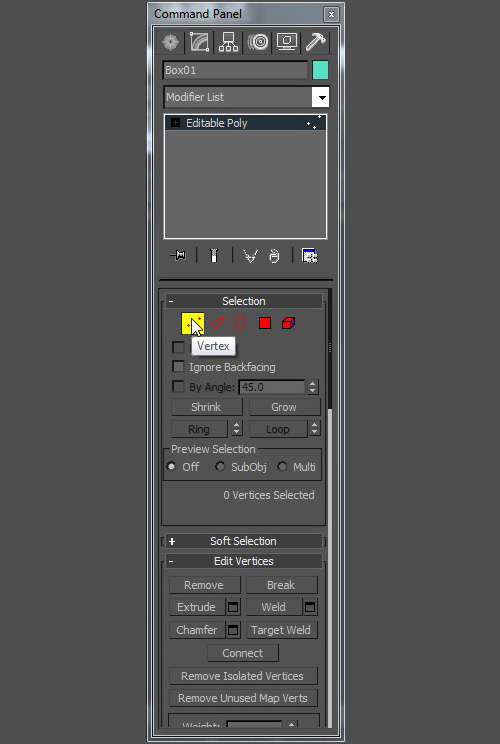Select Element sub-object level
Image resolution: width=500 pixels, height=744 pixels.
tap(288, 323)
